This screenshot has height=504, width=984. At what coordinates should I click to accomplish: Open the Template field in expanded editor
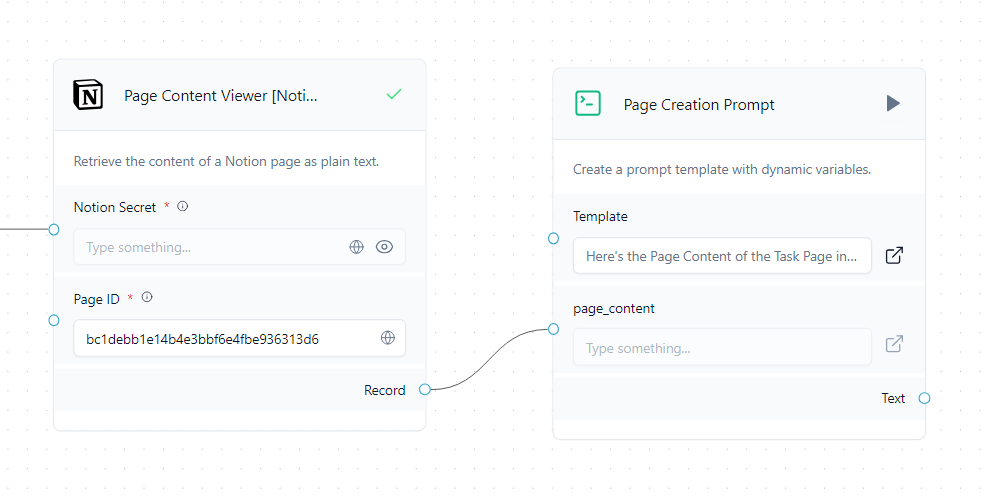pyautogui.click(x=894, y=256)
